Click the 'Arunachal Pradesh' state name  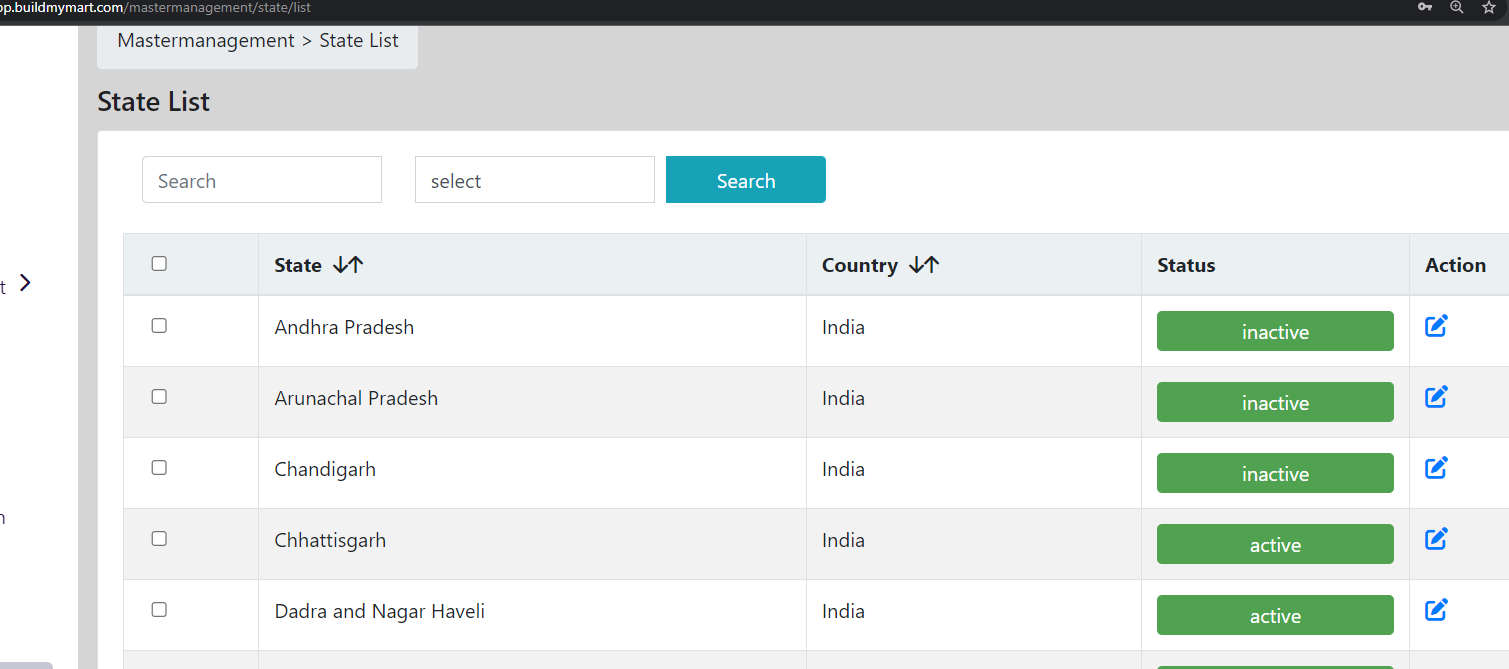point(356,398)
